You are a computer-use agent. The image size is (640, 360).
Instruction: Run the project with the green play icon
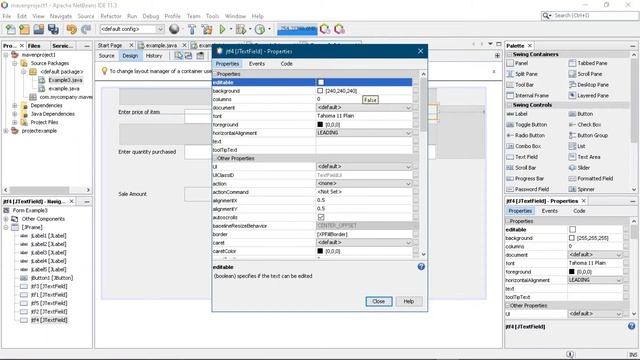click(x=222, y=29)
